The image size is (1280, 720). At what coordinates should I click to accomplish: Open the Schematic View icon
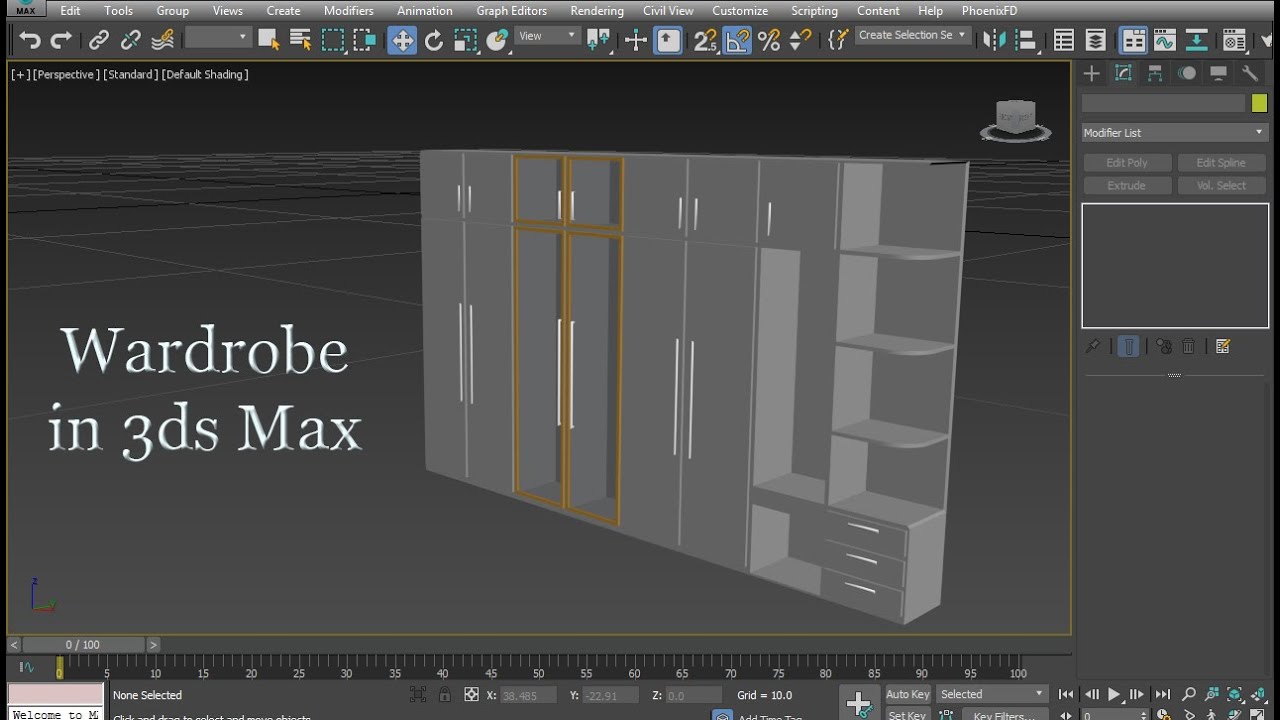coord(1196,40)
